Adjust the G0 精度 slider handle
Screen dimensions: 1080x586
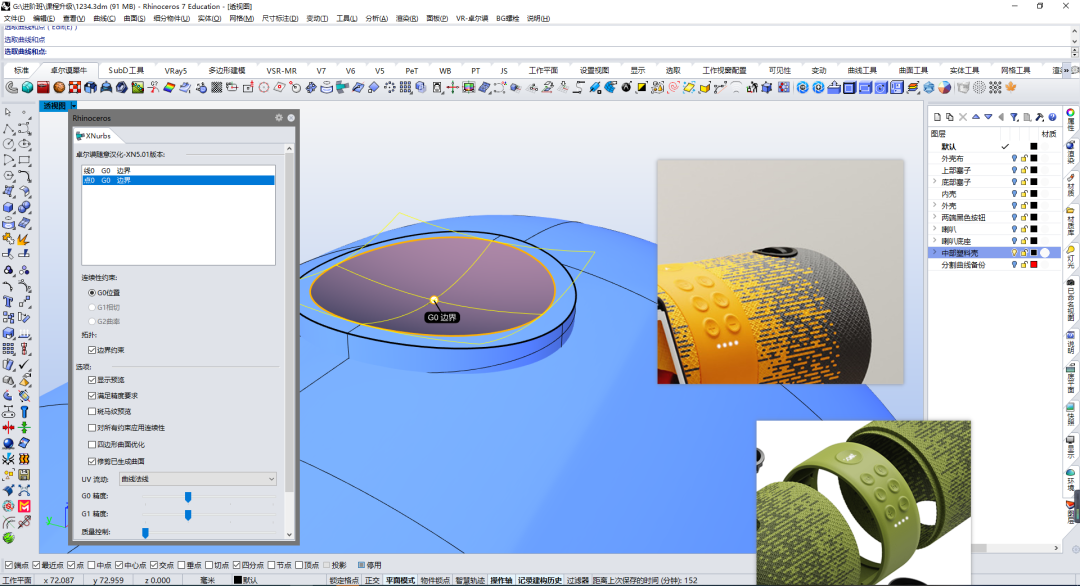tap(188, 496)
